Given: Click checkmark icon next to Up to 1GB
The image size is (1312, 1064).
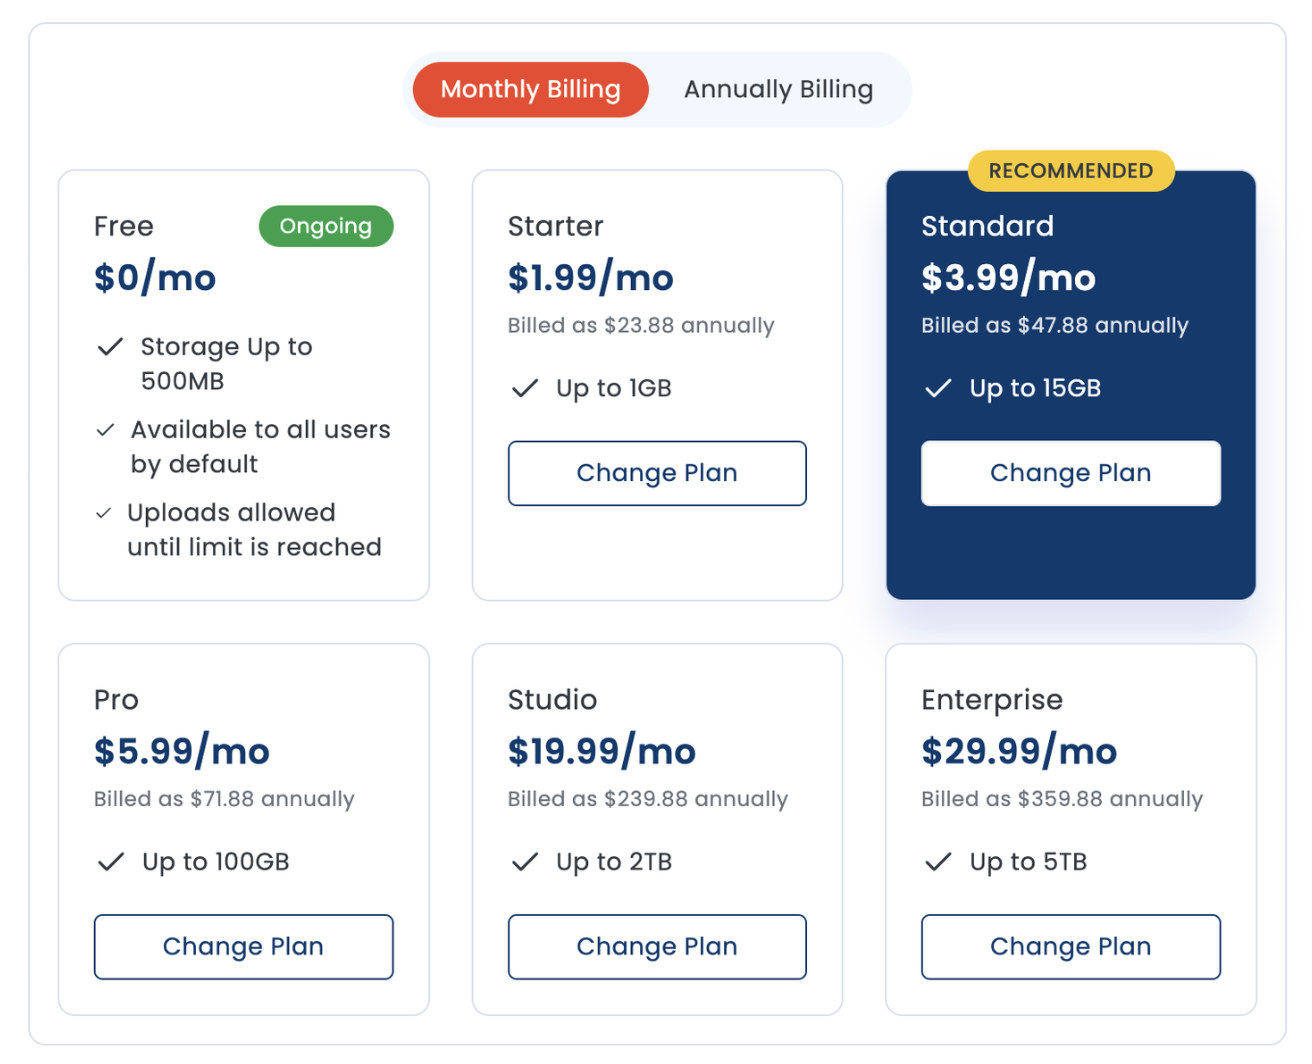Looking at the screenshot, I should pos(525,388).
